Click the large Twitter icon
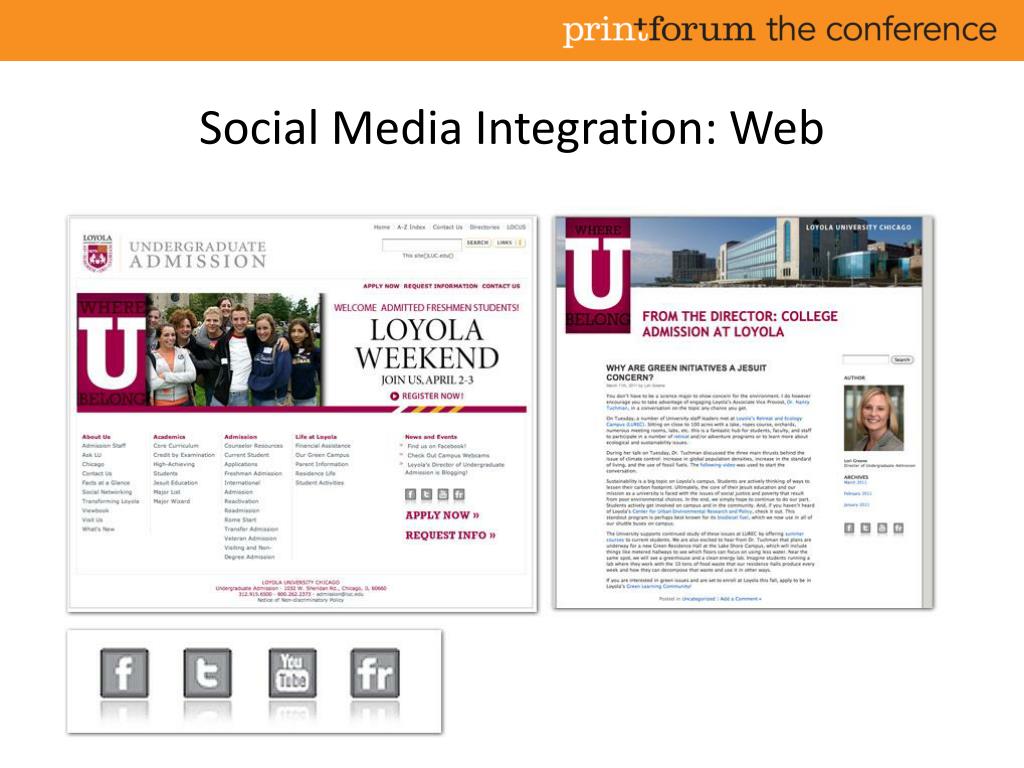This screenshot has height=768, width=1024. 207,672
